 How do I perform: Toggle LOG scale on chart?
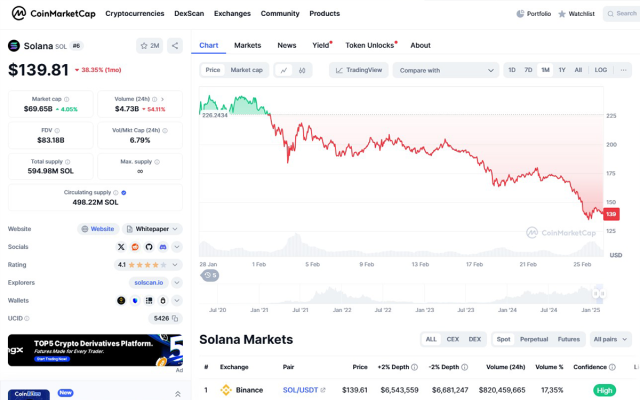point(600,70)
